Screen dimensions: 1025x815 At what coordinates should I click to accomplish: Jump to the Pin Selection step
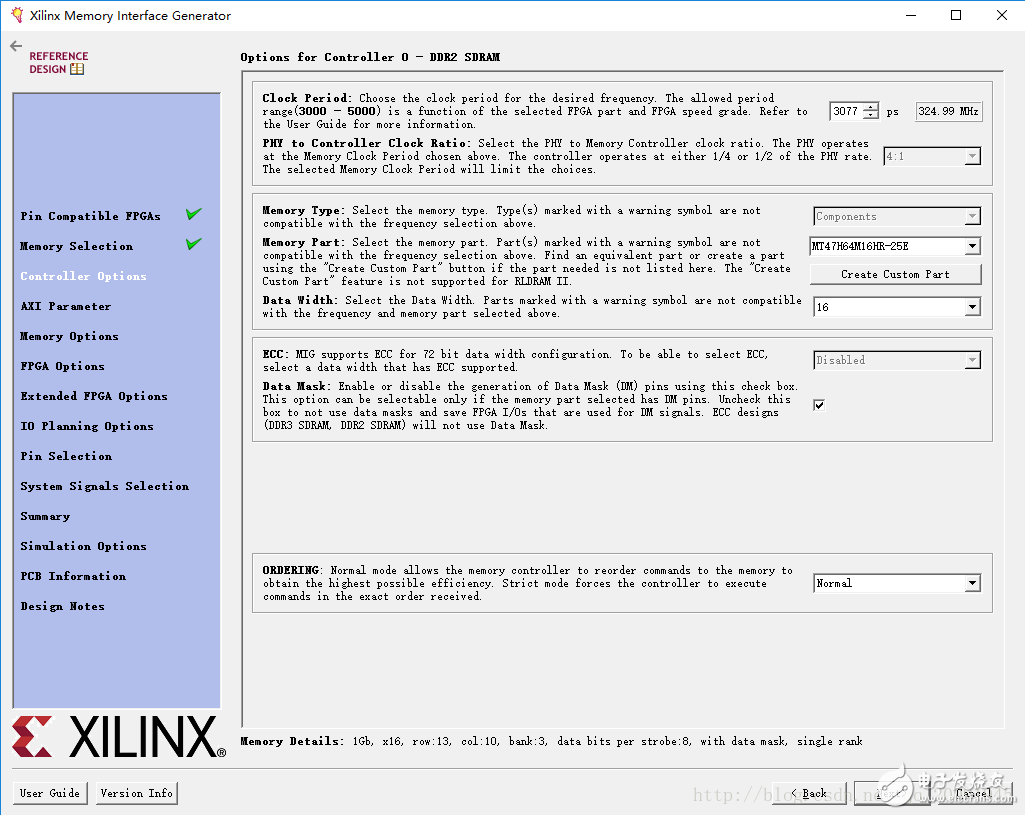[67, 456]
